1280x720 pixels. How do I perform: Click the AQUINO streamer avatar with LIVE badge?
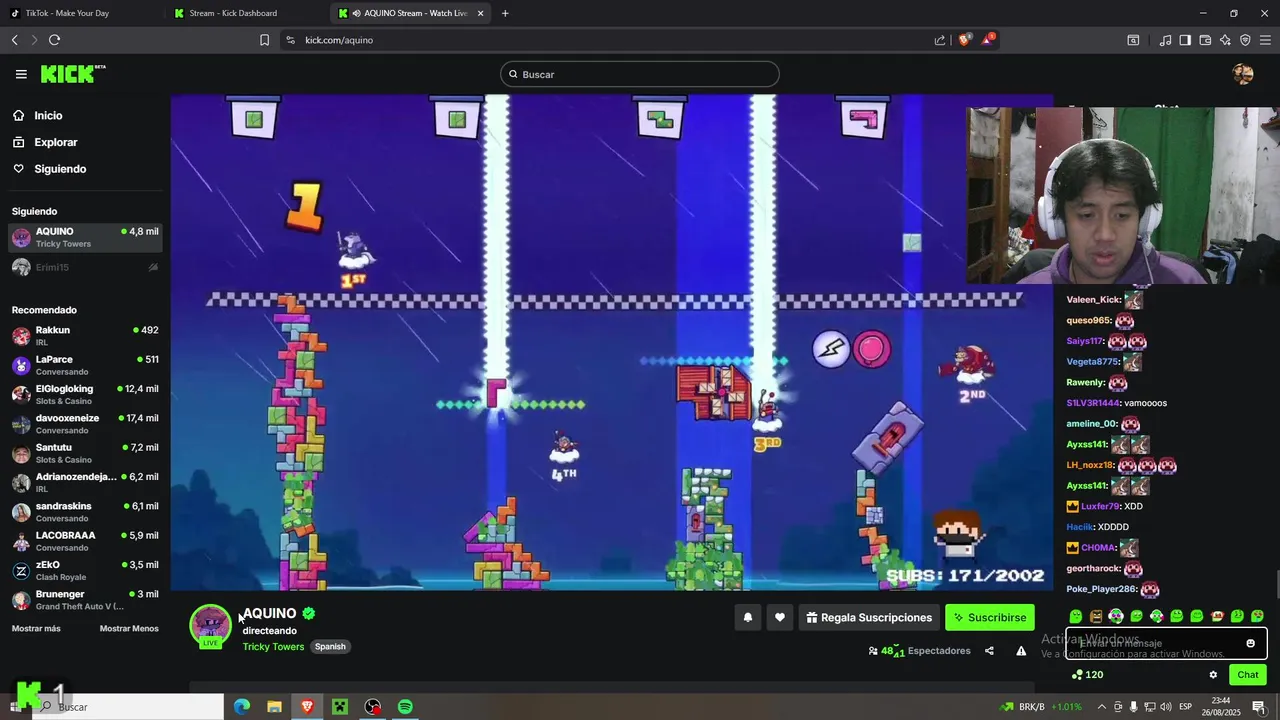210,626
